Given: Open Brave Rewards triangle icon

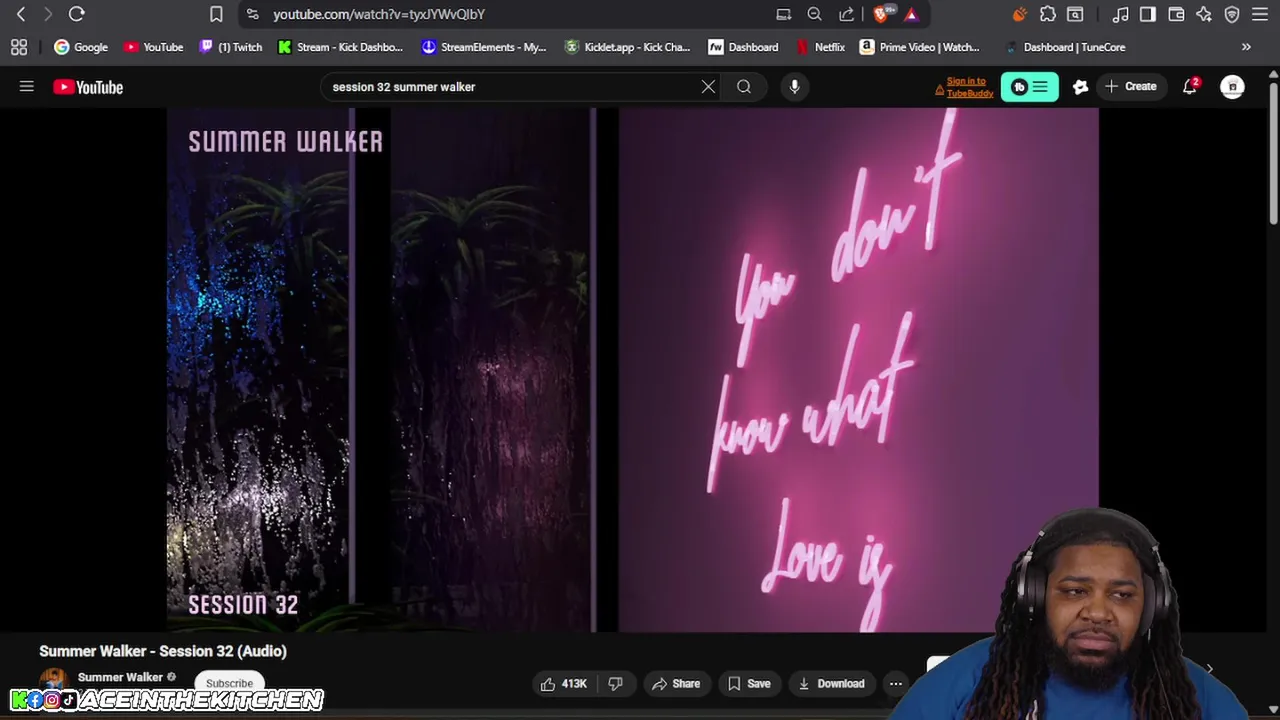Looking at the screenshot, I should (911, 14).
